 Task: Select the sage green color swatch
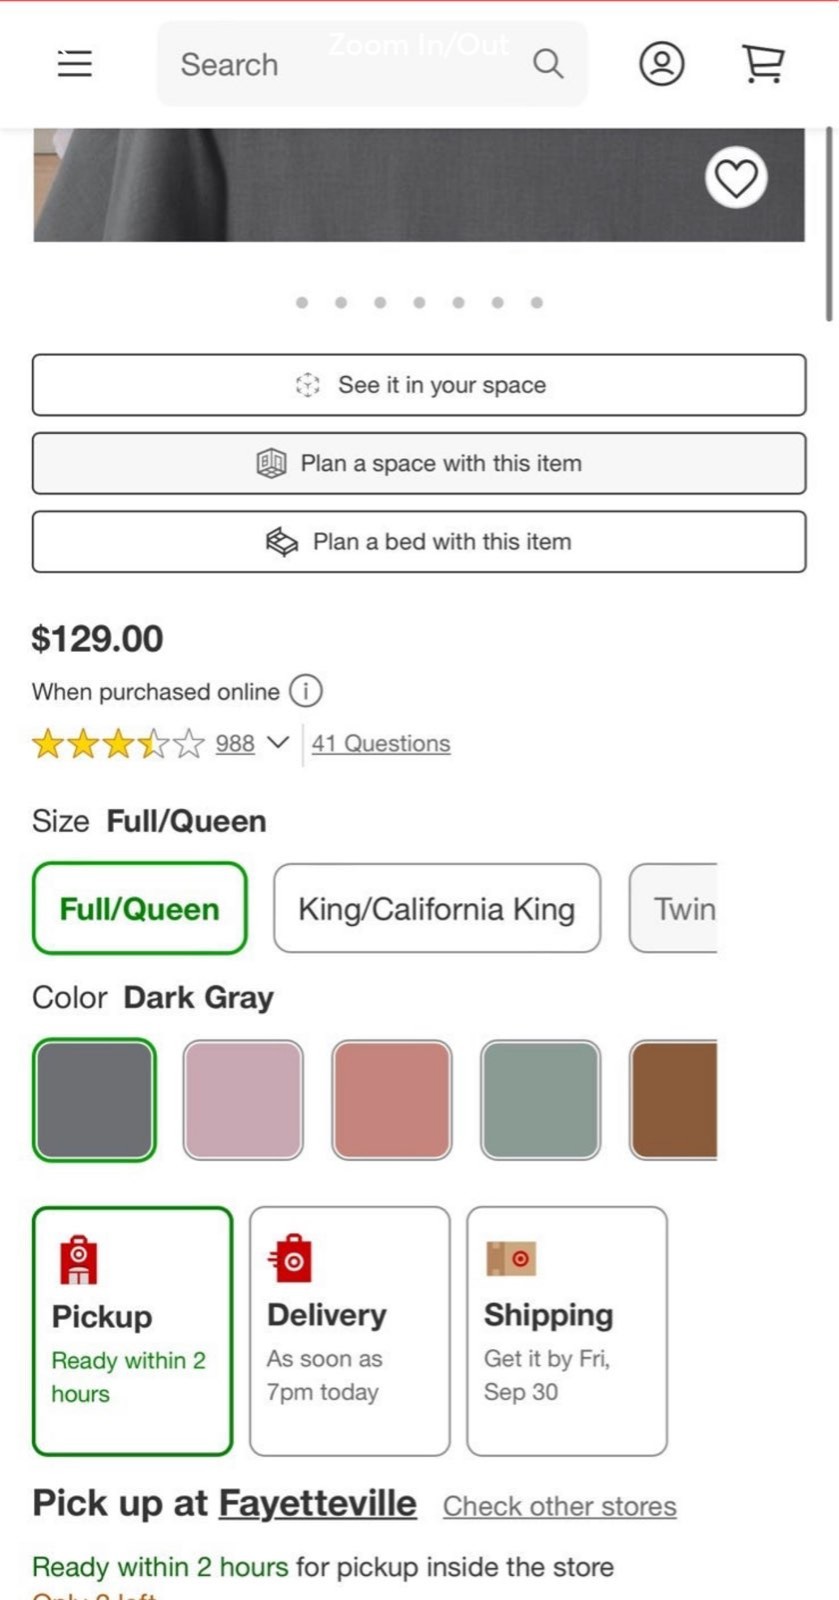pos(541,1100)
